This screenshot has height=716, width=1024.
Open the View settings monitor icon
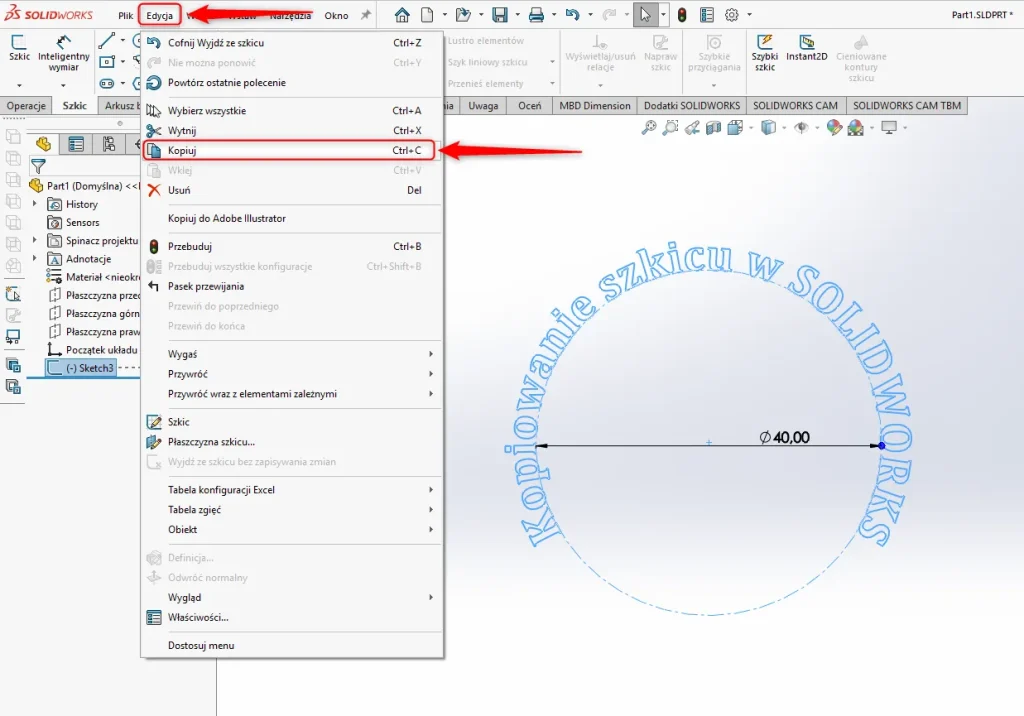tap(889, 128)
